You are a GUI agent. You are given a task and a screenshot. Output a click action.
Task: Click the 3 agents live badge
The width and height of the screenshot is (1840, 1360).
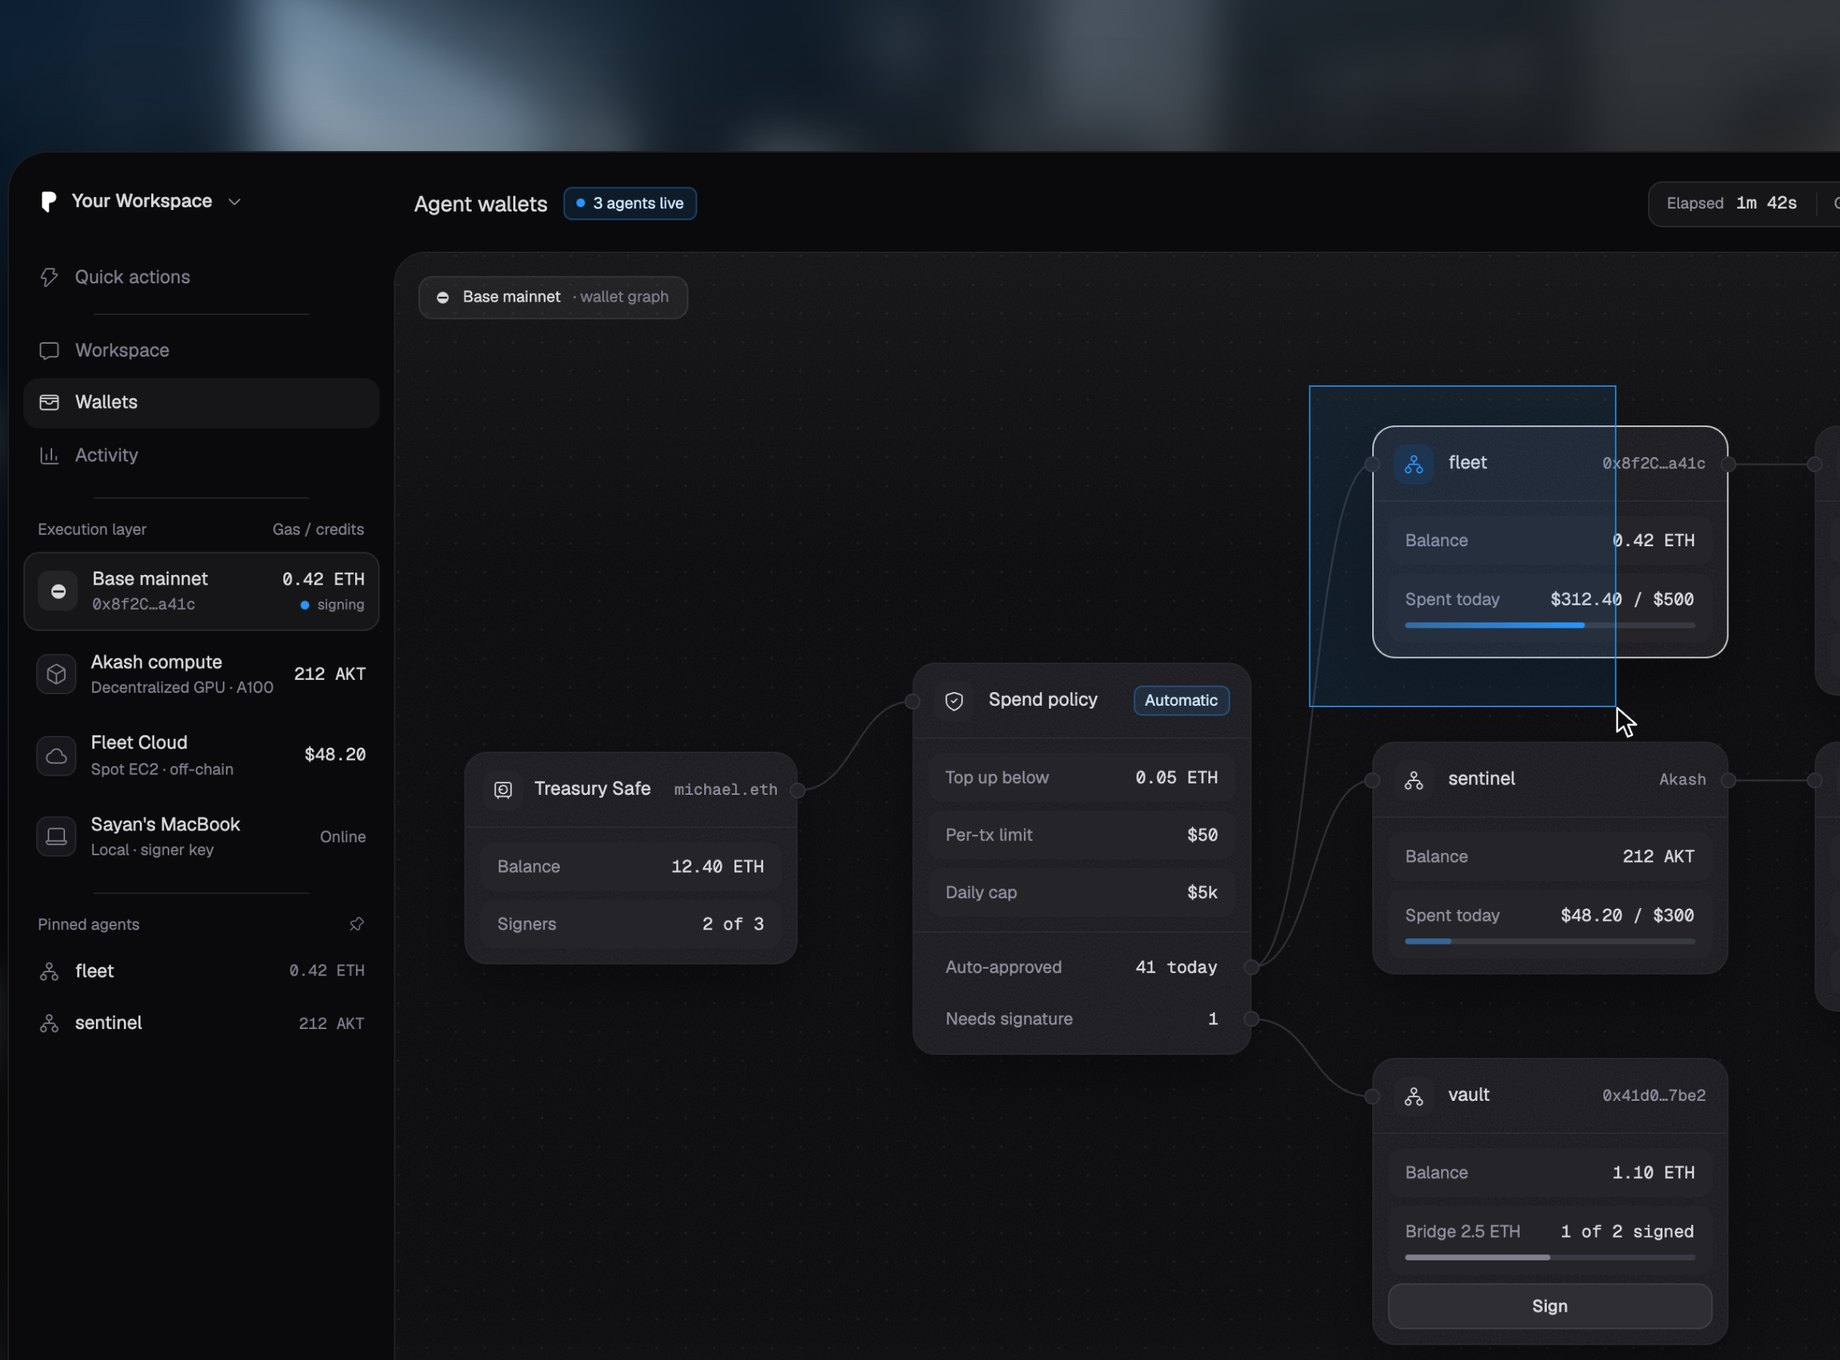[x=630, y=203]
